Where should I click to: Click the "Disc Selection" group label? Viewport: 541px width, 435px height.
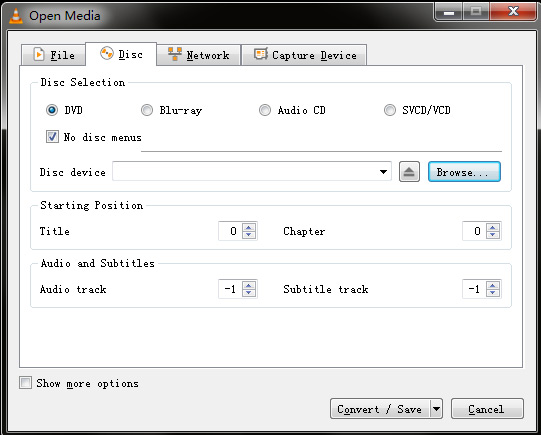click(x=83, y=82)
